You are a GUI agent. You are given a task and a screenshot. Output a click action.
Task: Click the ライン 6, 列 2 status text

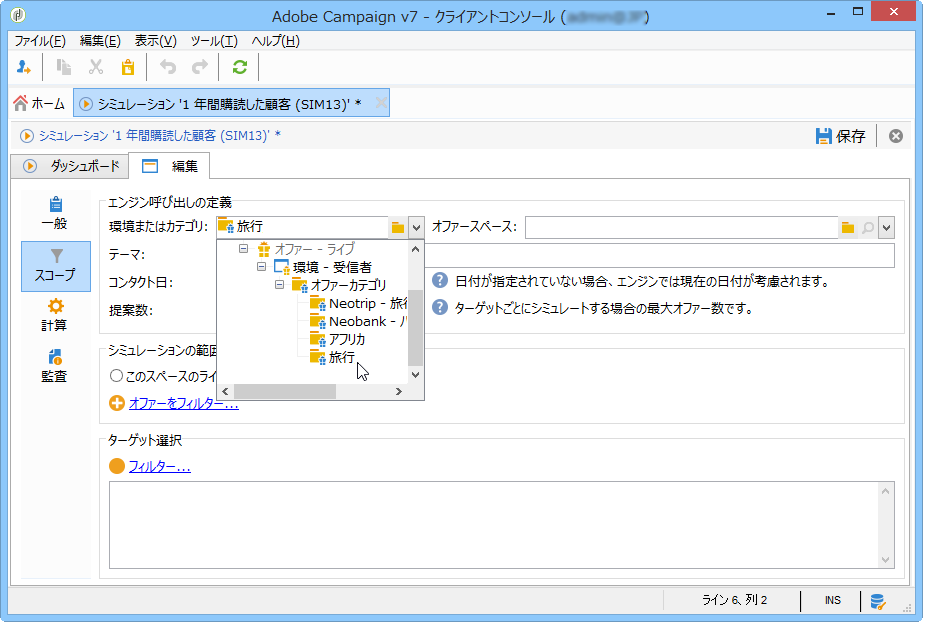[734, 600]
